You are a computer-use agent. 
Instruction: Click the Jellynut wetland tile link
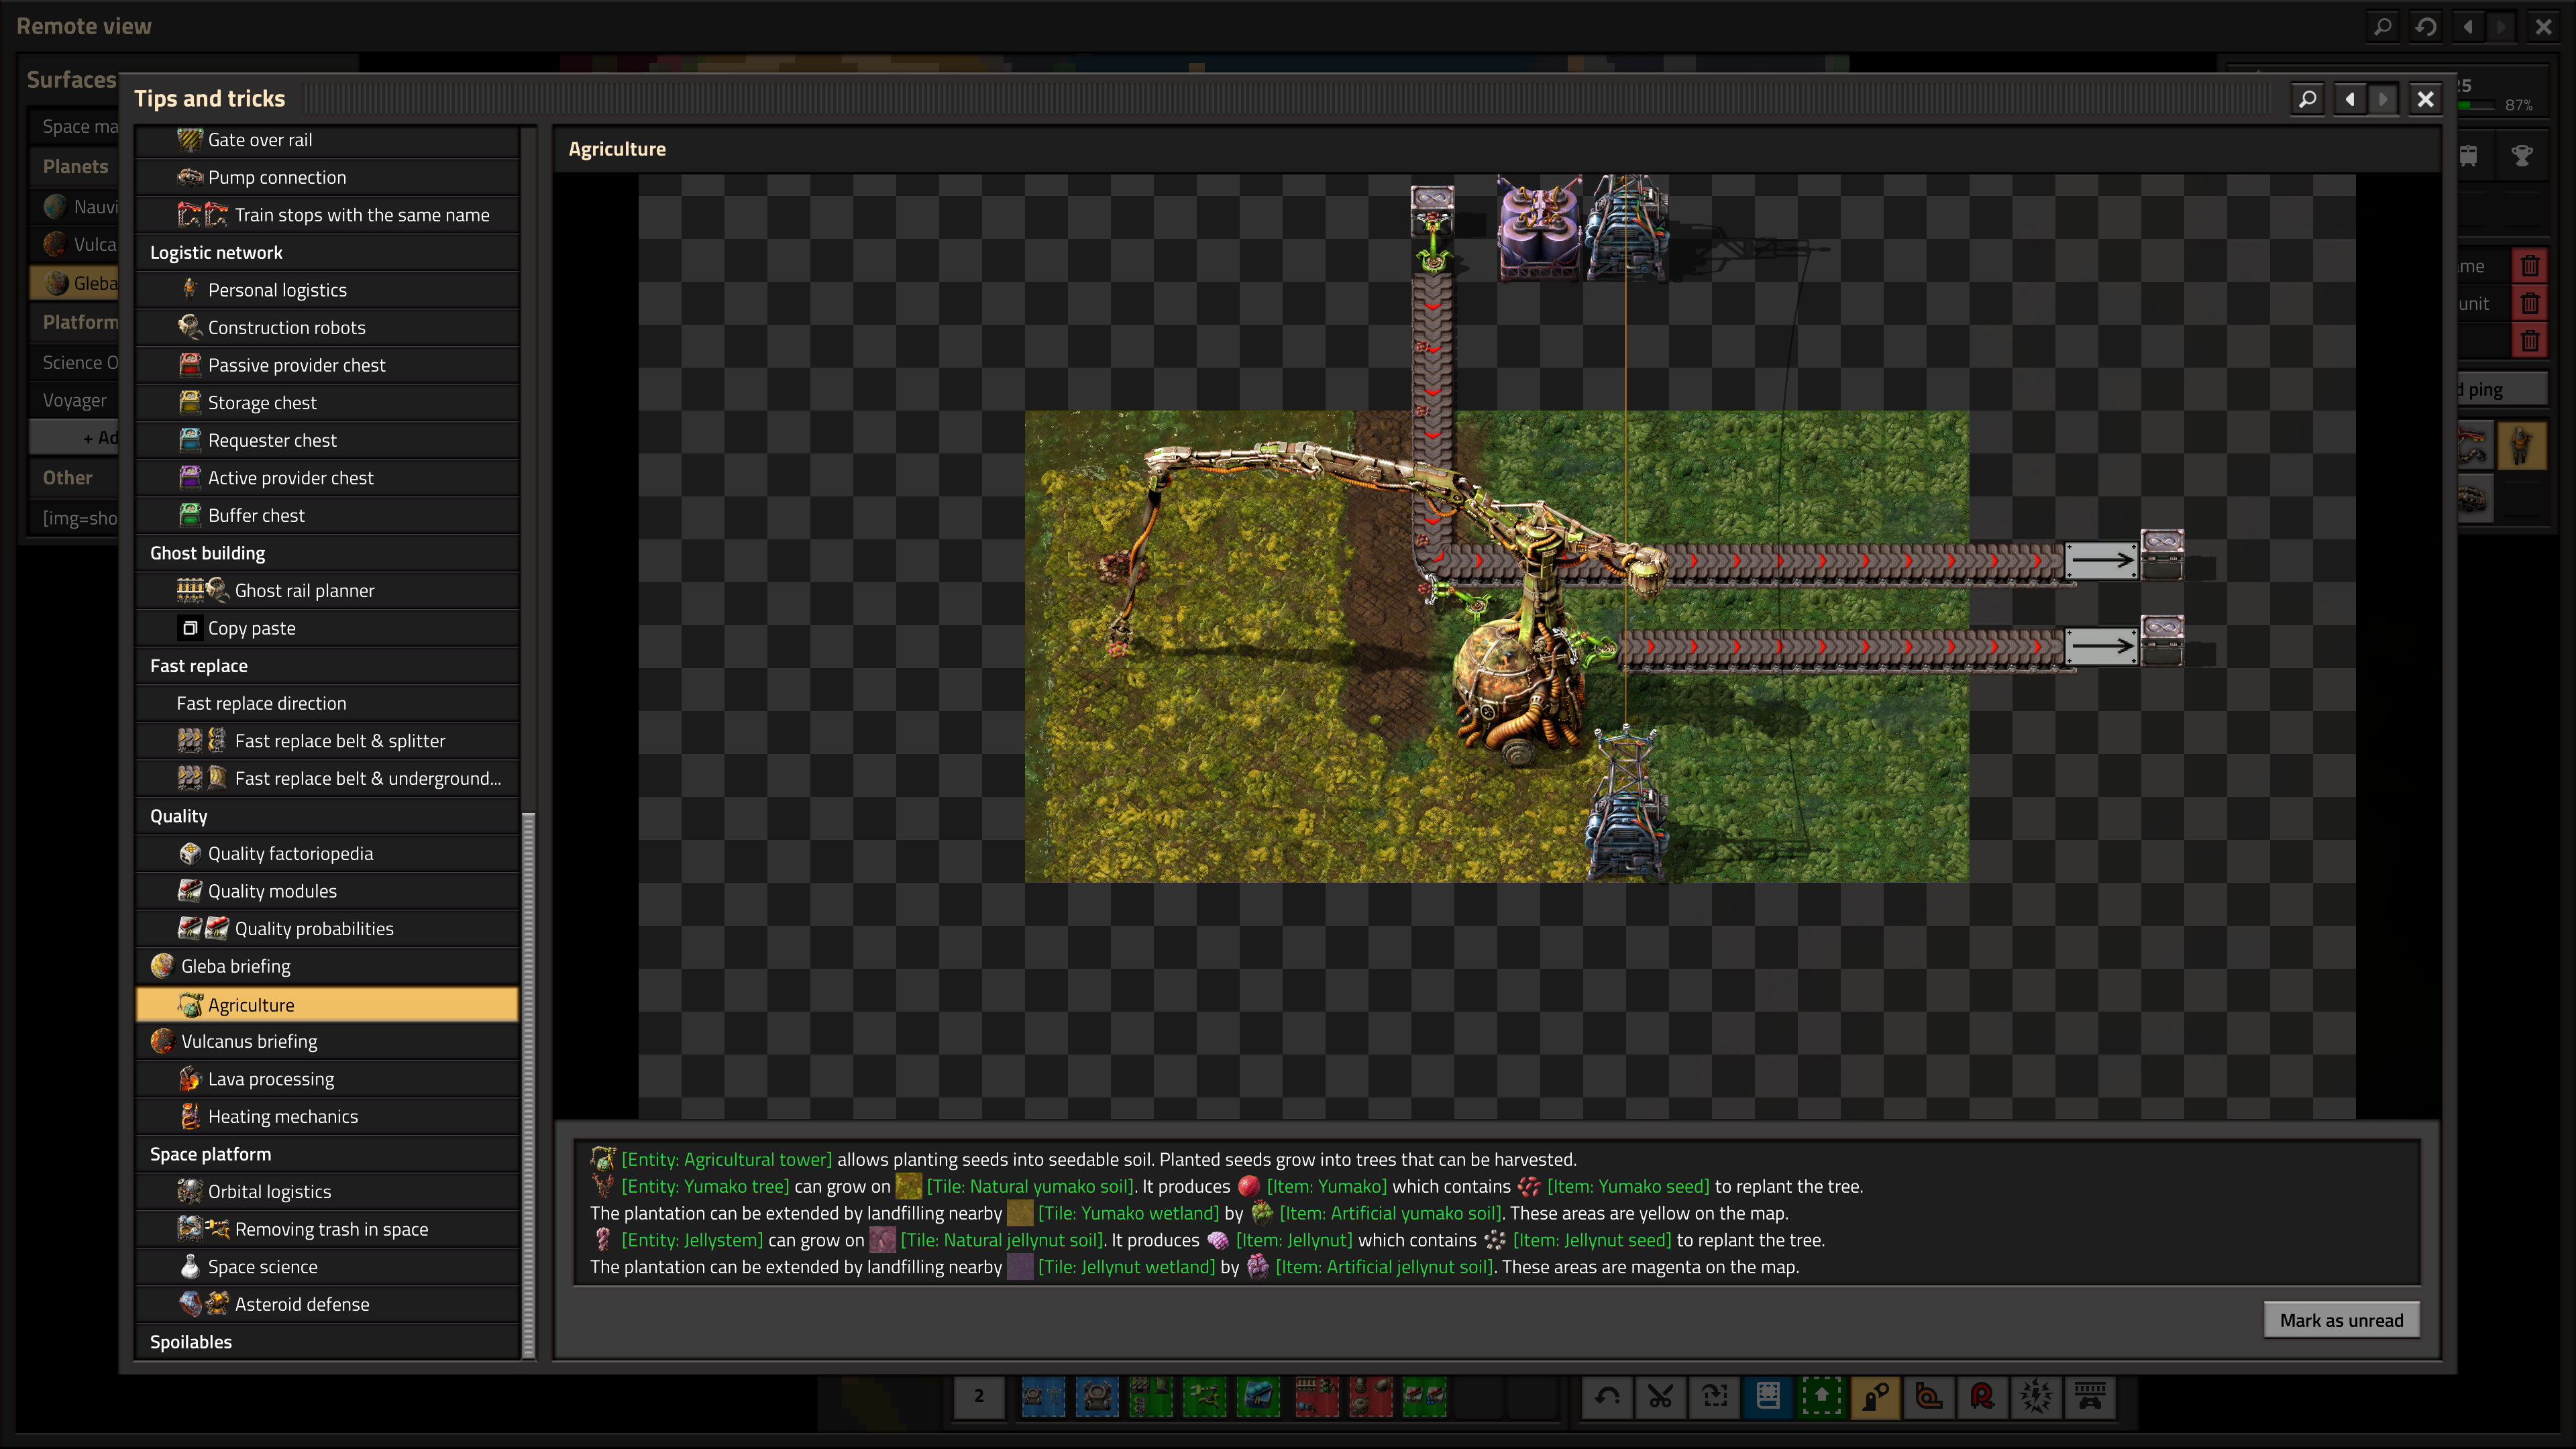click(x=1126, y=1267)
